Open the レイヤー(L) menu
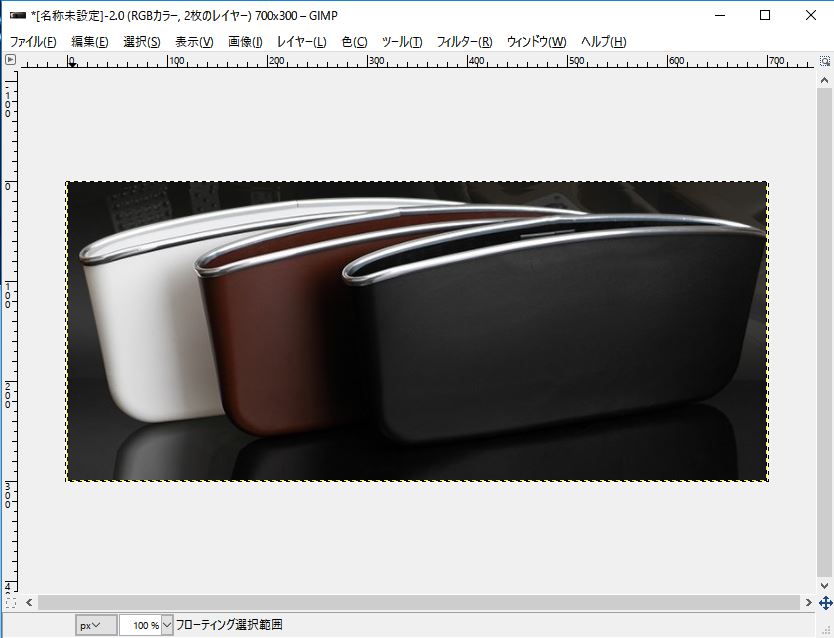834x638 pixels. click(302, 41)
